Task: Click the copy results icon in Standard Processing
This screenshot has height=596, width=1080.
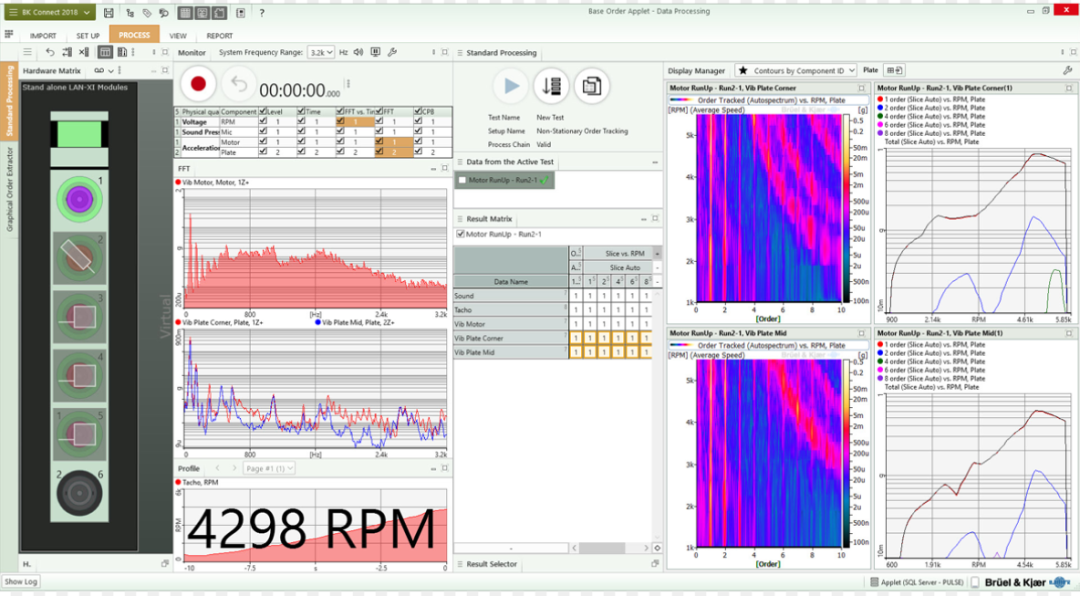Action: (592, 85)
